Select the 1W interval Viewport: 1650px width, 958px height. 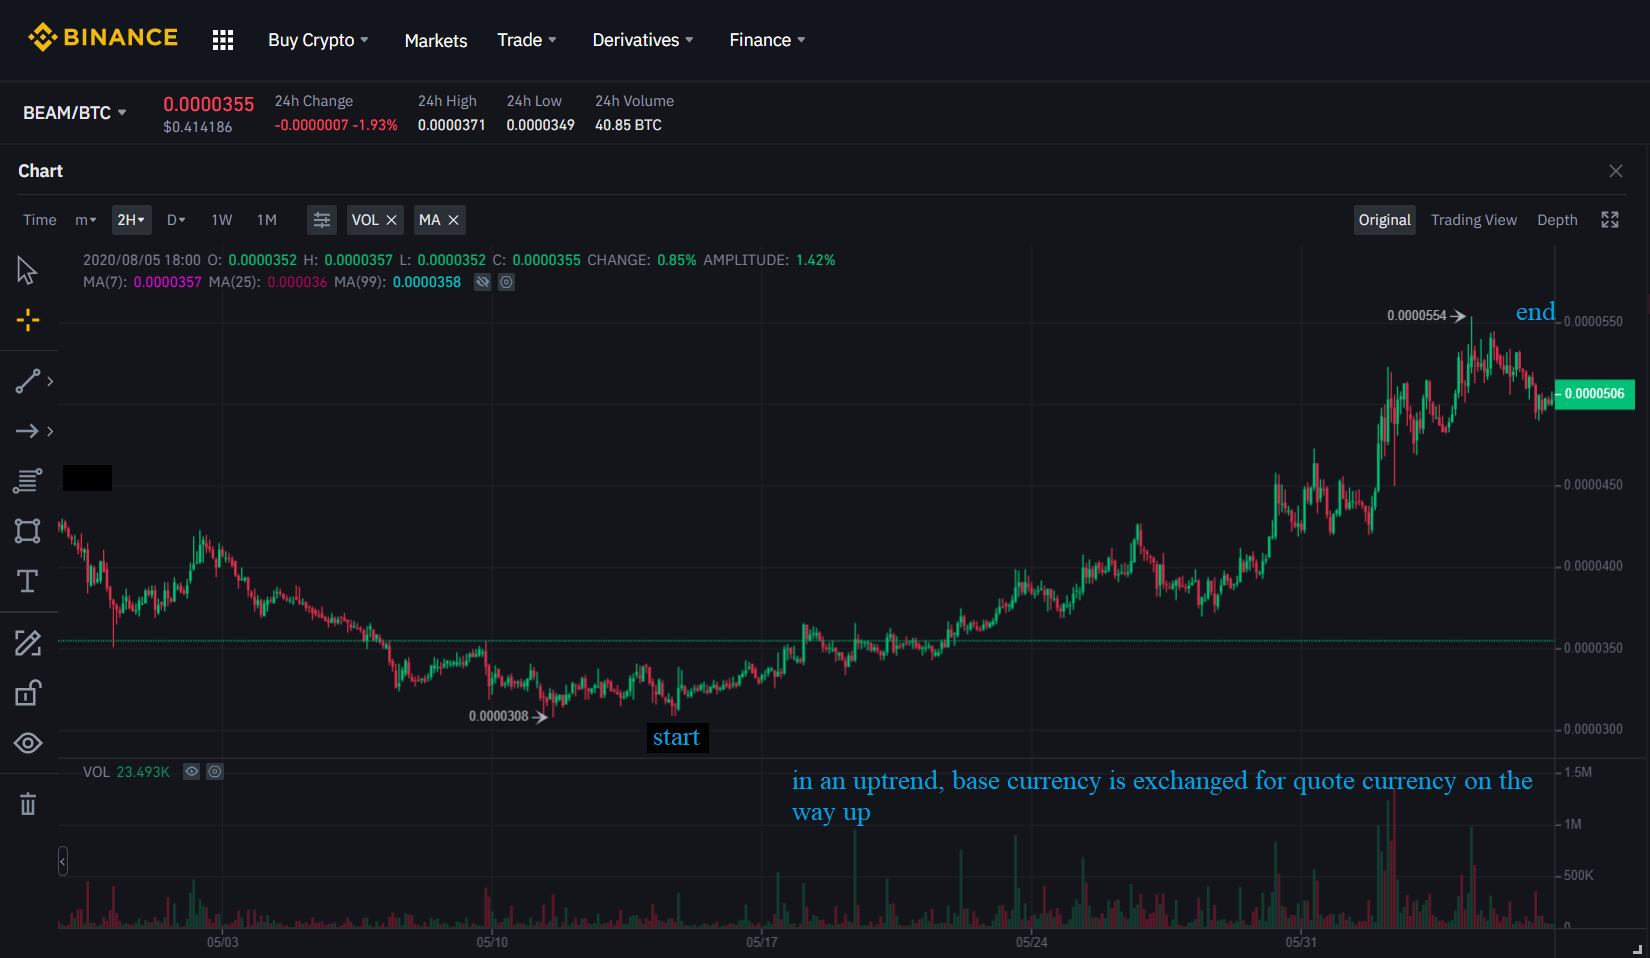[222, 220]
